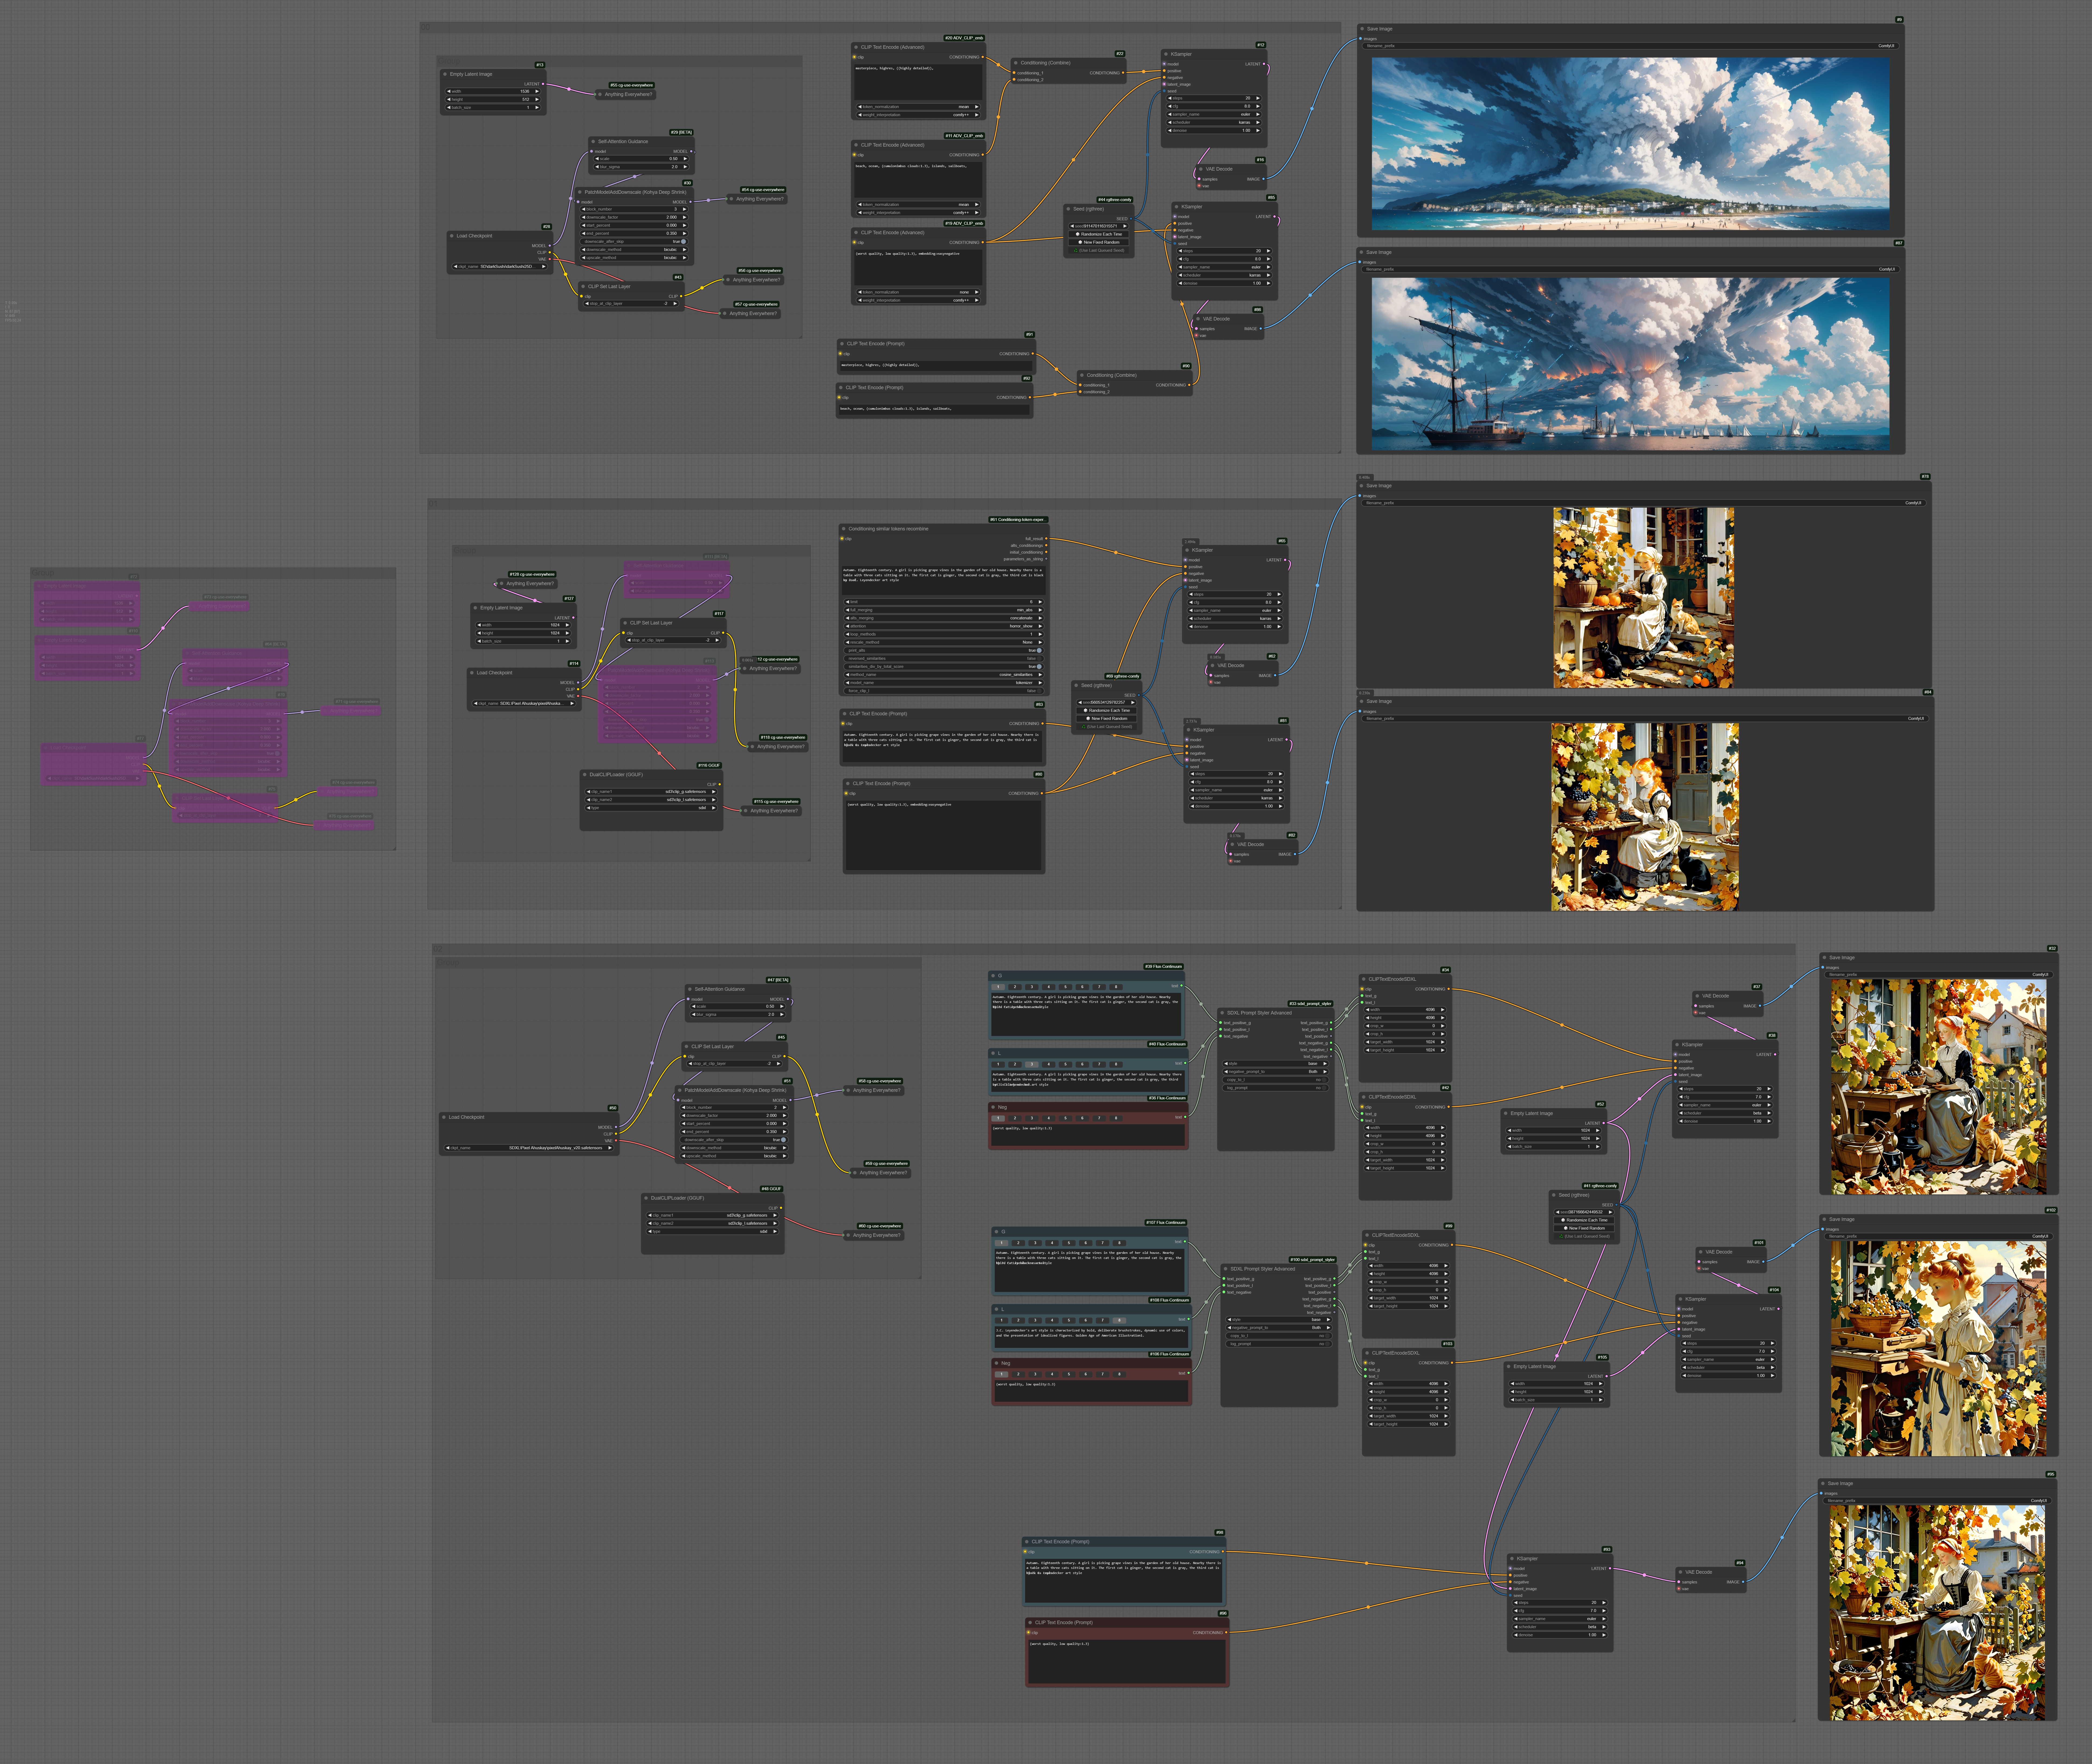Collapse CLIPTextEncodeSDXL node #34 title dot
The width and height of the screenshot is (2092, 1764).
tap(1364, 979)
